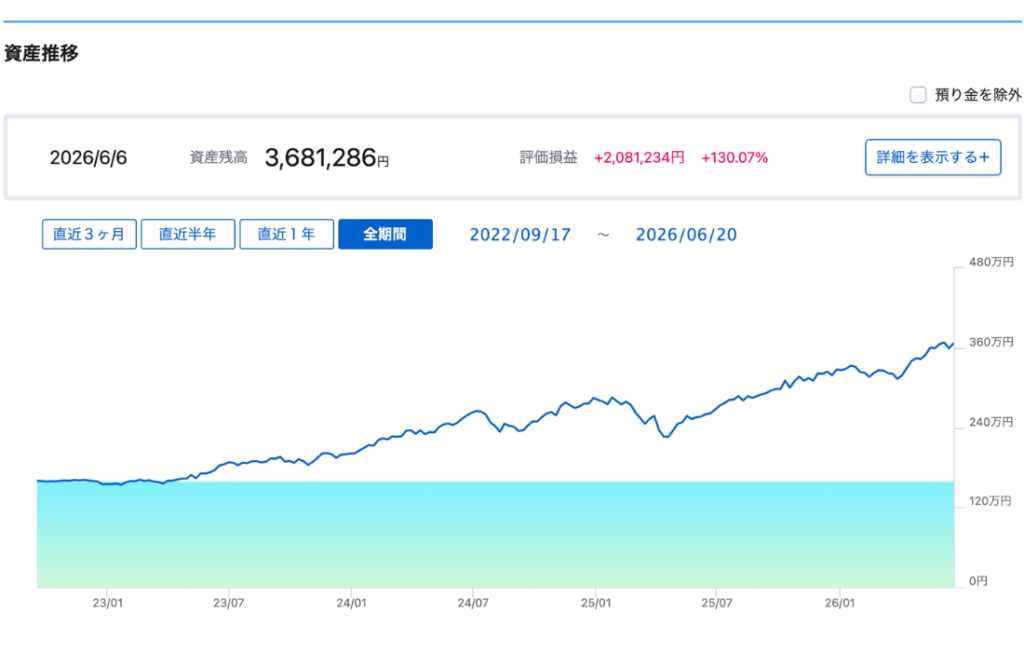Click the 23/07 x-axis label
Image resolution: width=1024 pixels, height=652 pixels.
(229, 603)
